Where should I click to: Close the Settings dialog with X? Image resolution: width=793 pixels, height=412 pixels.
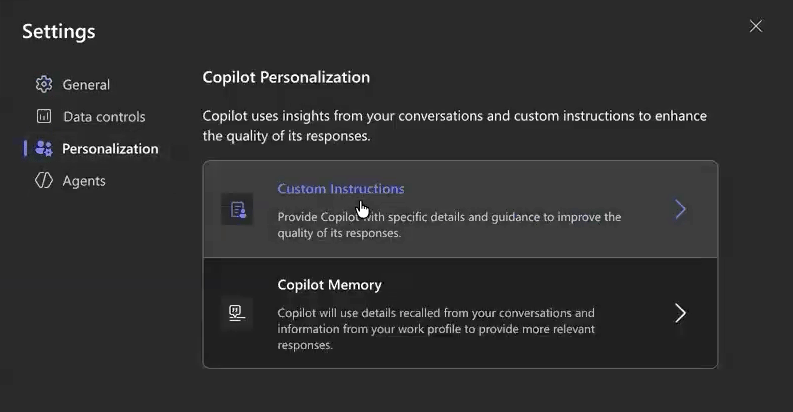(x=756, y=26)
